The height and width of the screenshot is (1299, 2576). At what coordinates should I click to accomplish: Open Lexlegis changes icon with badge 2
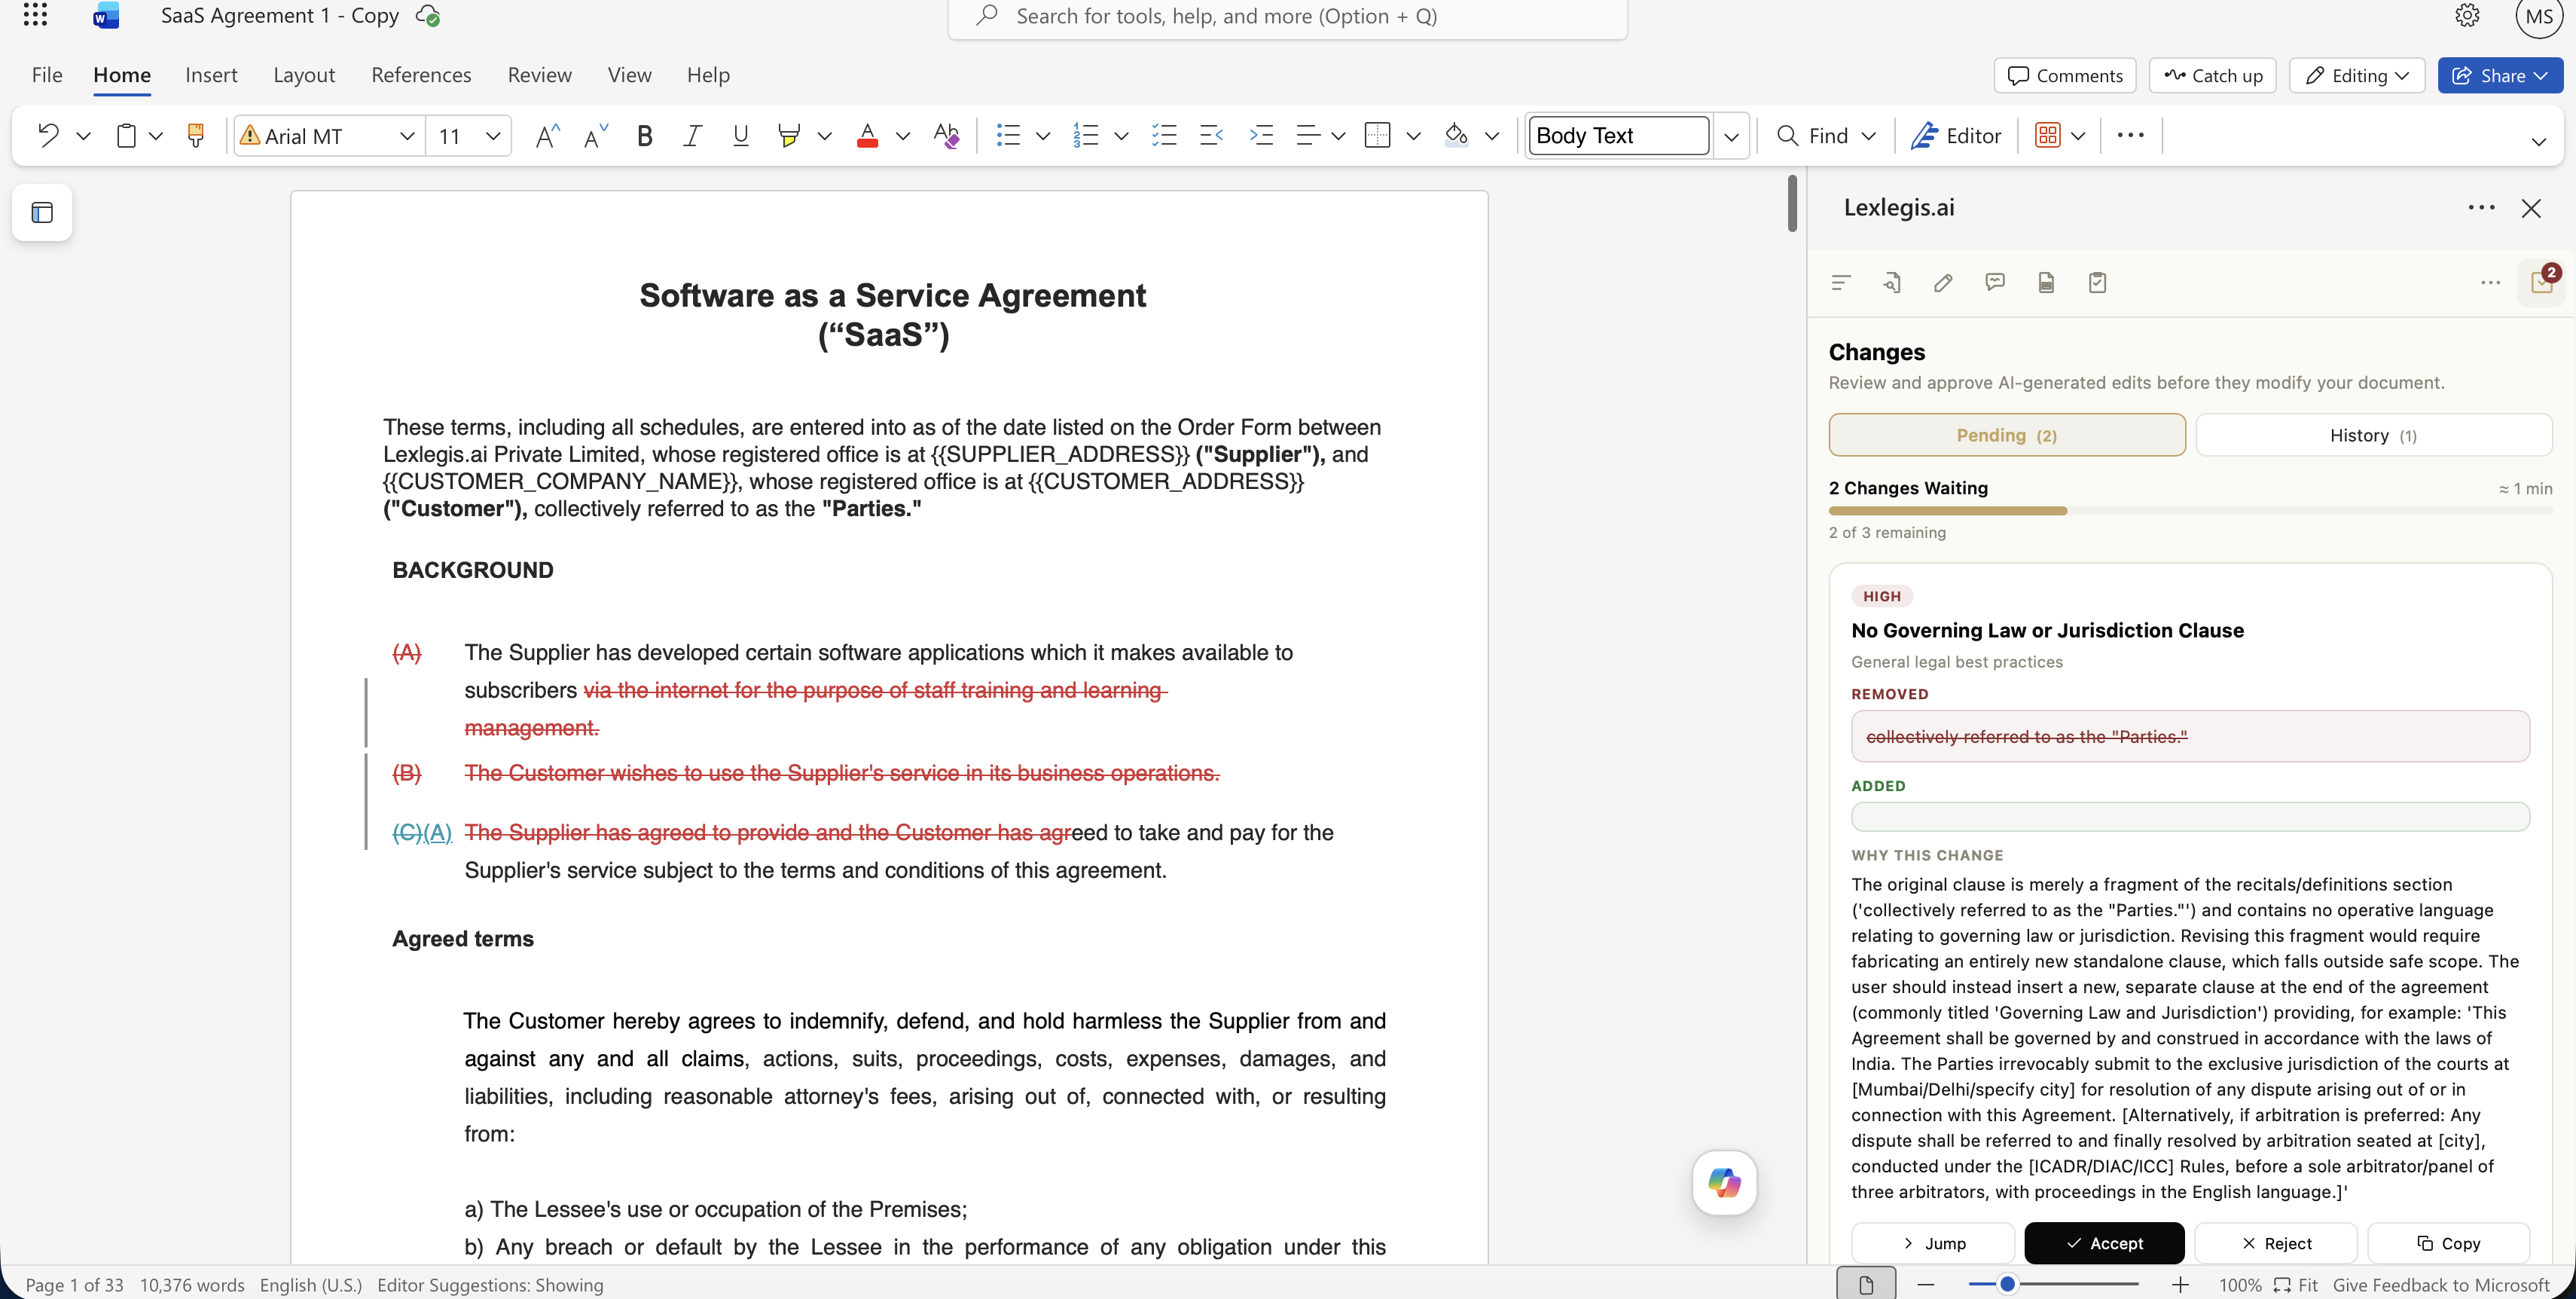coord(2542,282)
